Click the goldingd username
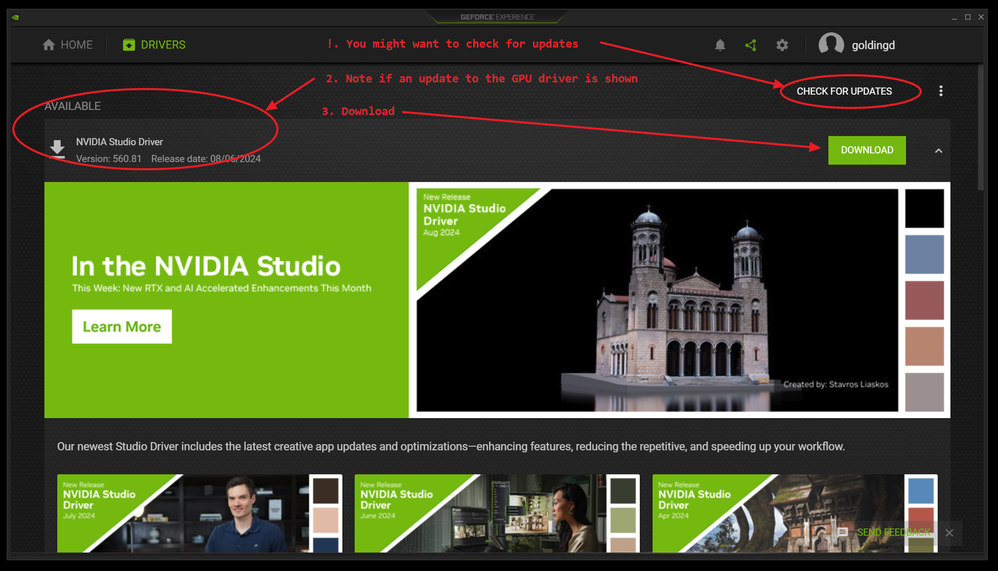The width and height of the screenshot is (998, 571). click(x=873, y=45)
